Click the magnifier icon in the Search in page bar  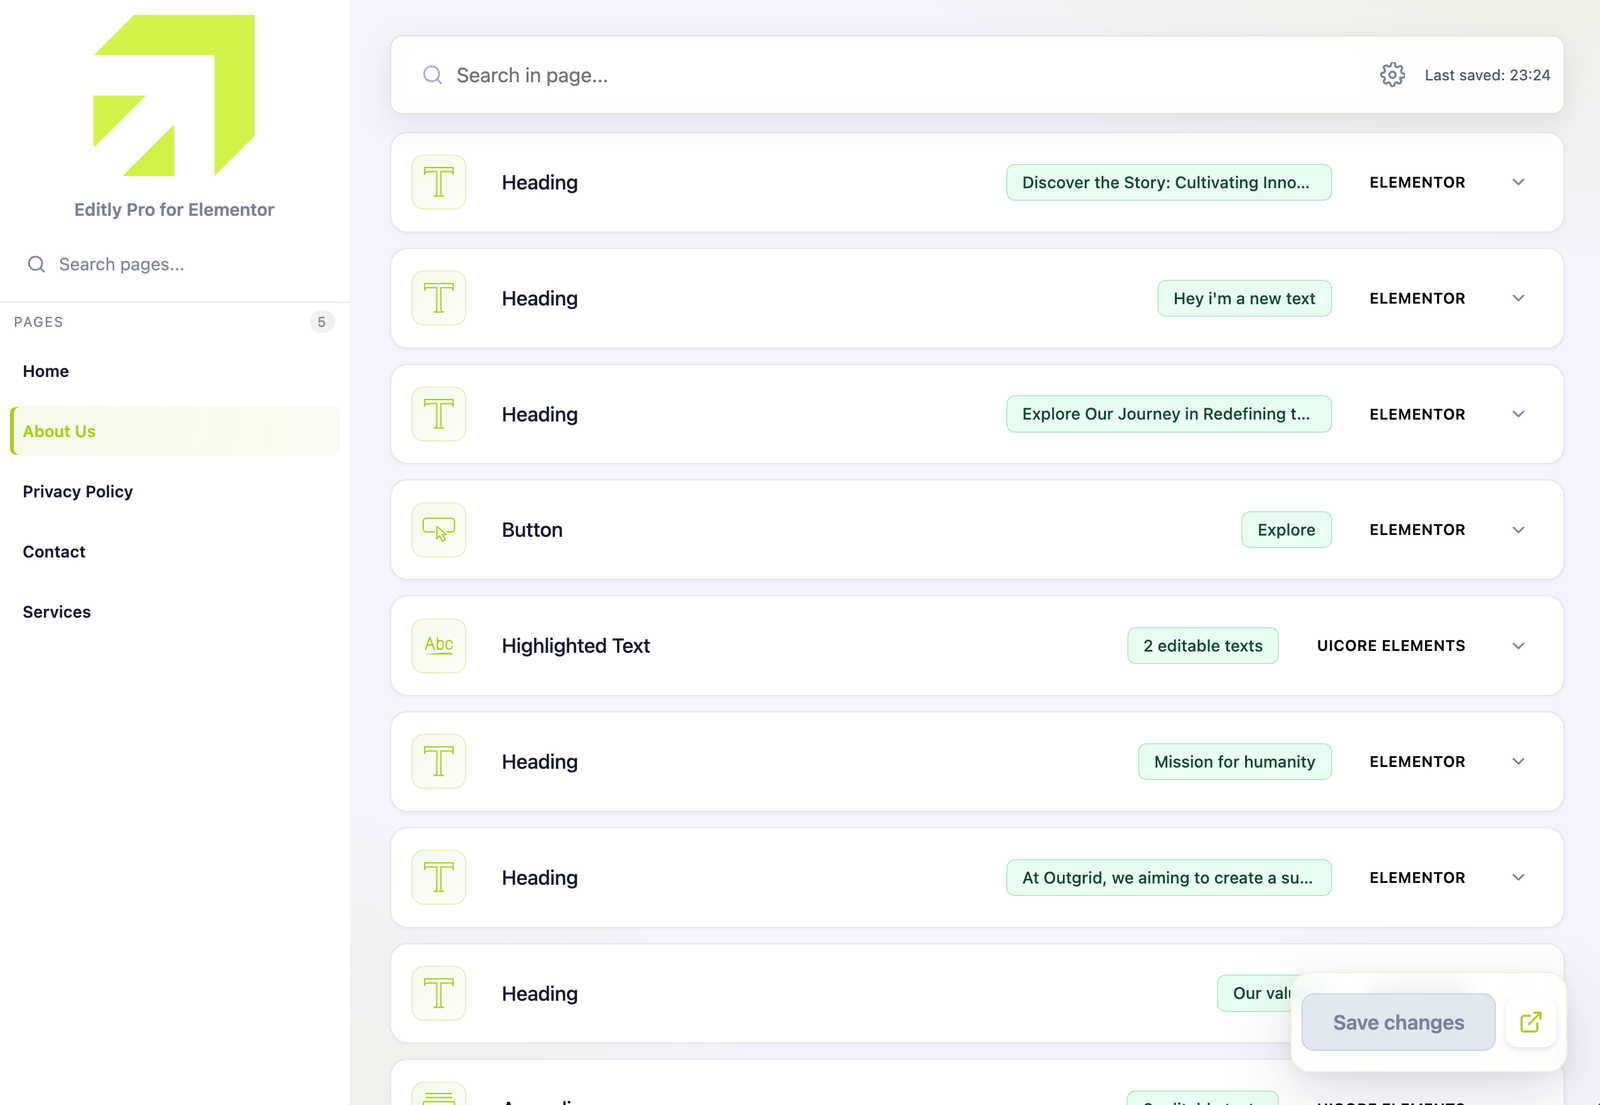[x=432, y=75]
